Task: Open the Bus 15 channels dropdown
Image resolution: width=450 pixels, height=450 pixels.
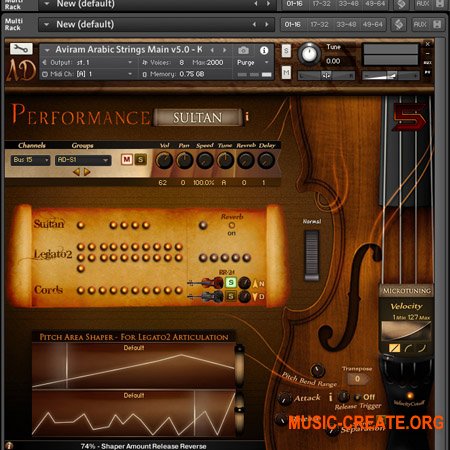Action: [x=30, y=160]
